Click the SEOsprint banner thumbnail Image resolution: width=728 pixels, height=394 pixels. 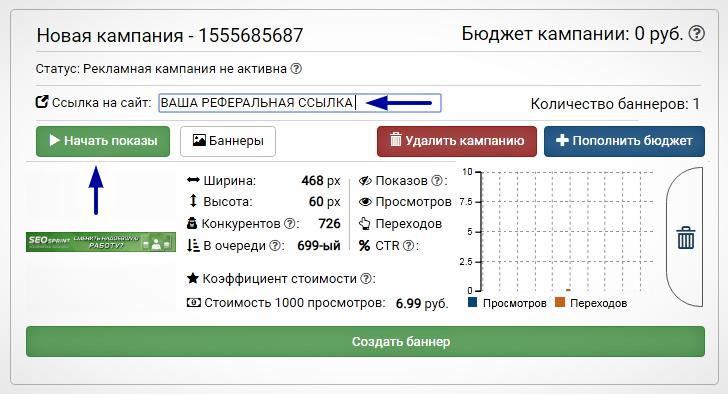click(x=101, y=242)
